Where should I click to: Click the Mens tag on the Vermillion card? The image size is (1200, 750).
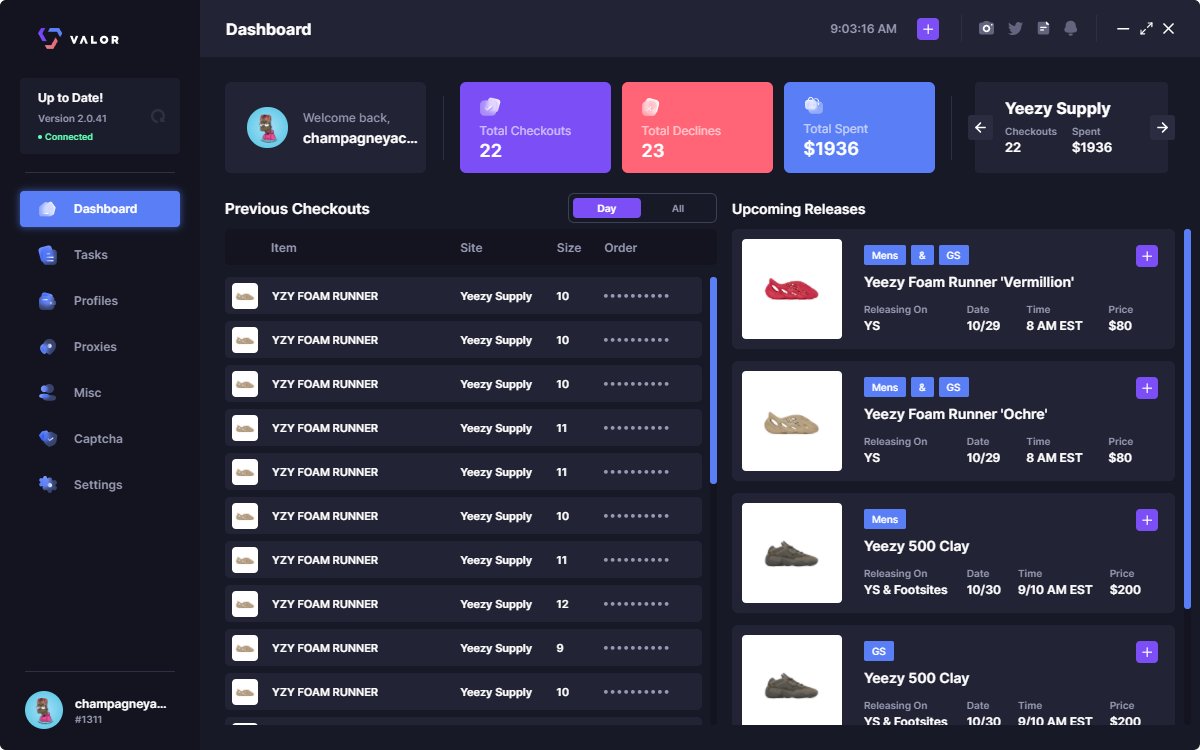tap(885, 255)
